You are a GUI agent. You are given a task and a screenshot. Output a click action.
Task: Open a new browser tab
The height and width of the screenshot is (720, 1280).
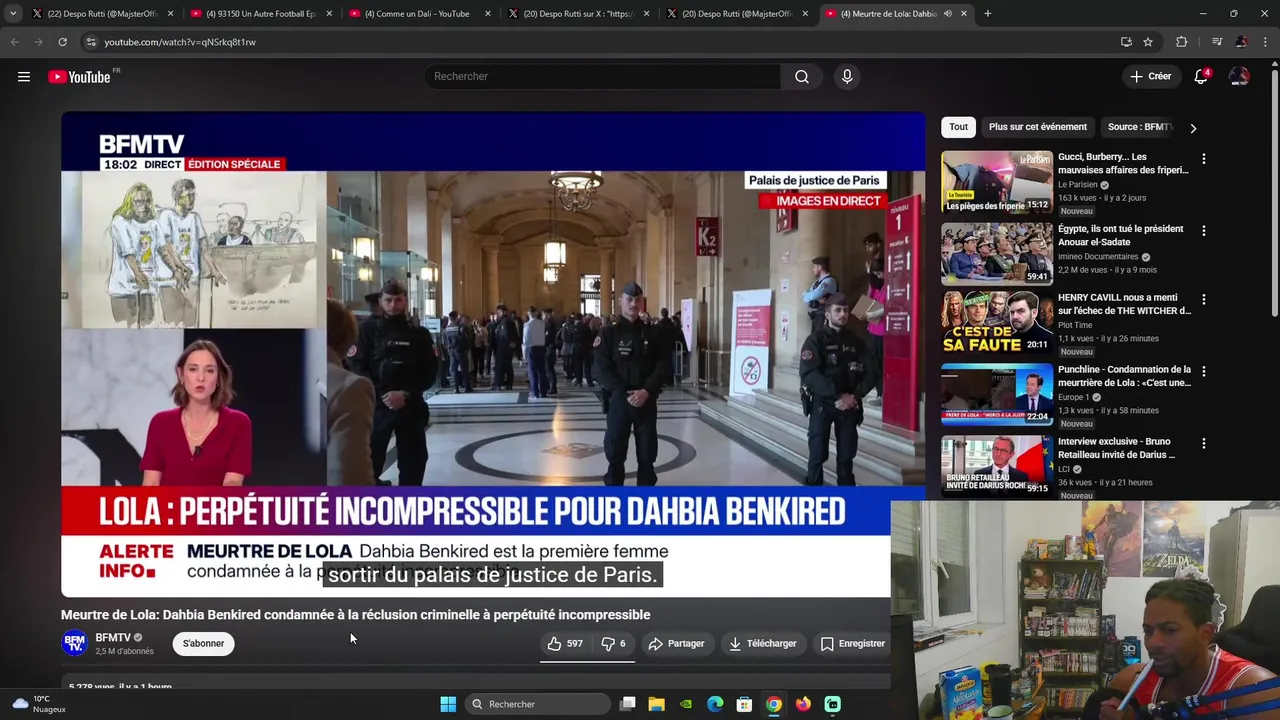tap(987, 14)
